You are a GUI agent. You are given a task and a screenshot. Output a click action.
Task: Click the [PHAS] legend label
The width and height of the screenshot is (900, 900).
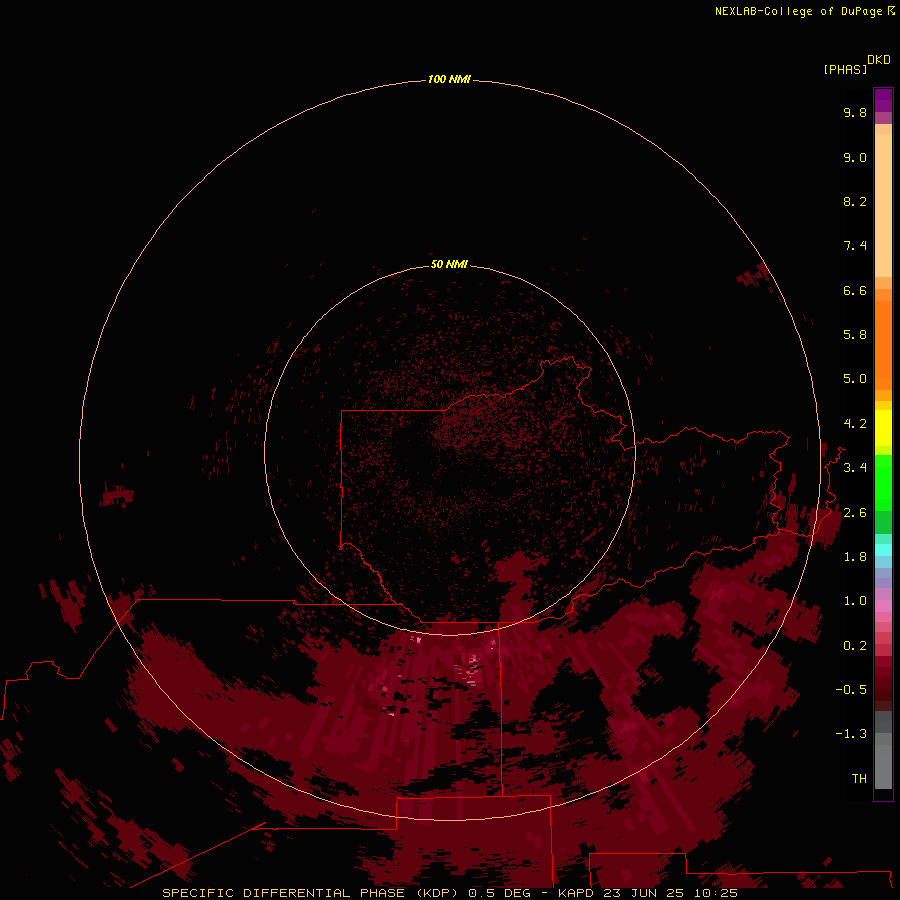point(845,69)
